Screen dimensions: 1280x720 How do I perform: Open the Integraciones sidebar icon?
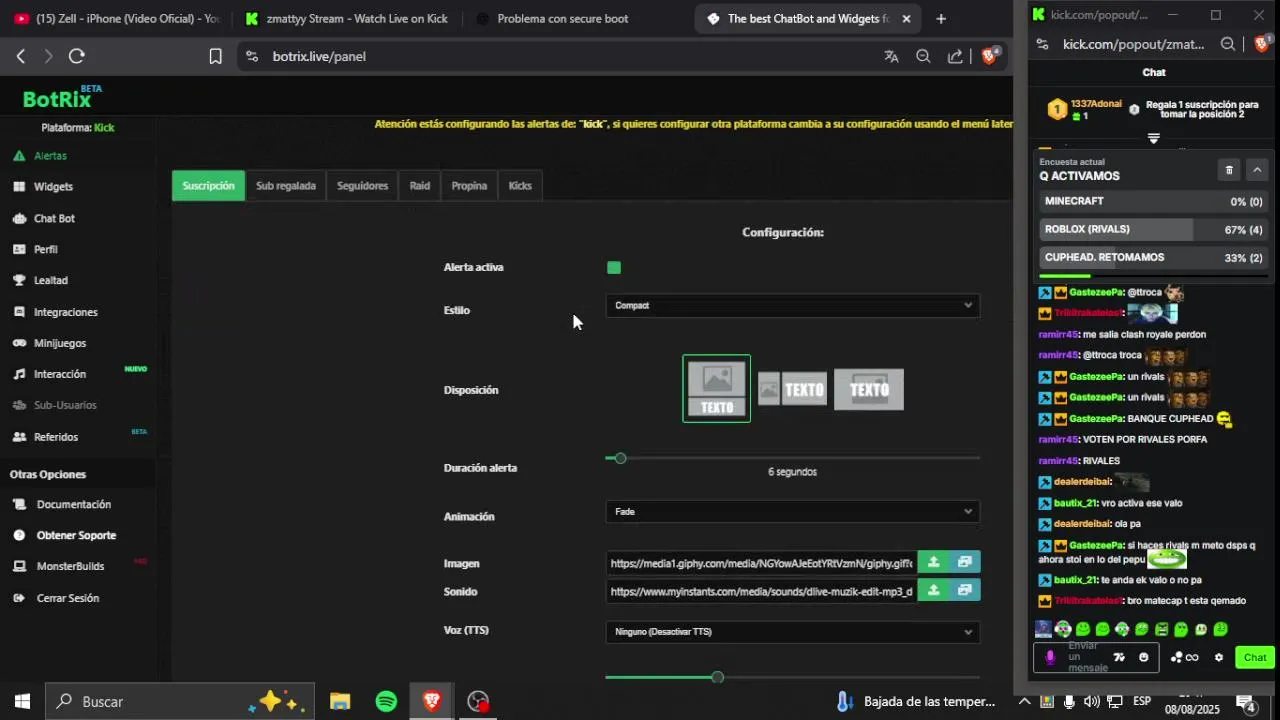click(x=19, y=312)
